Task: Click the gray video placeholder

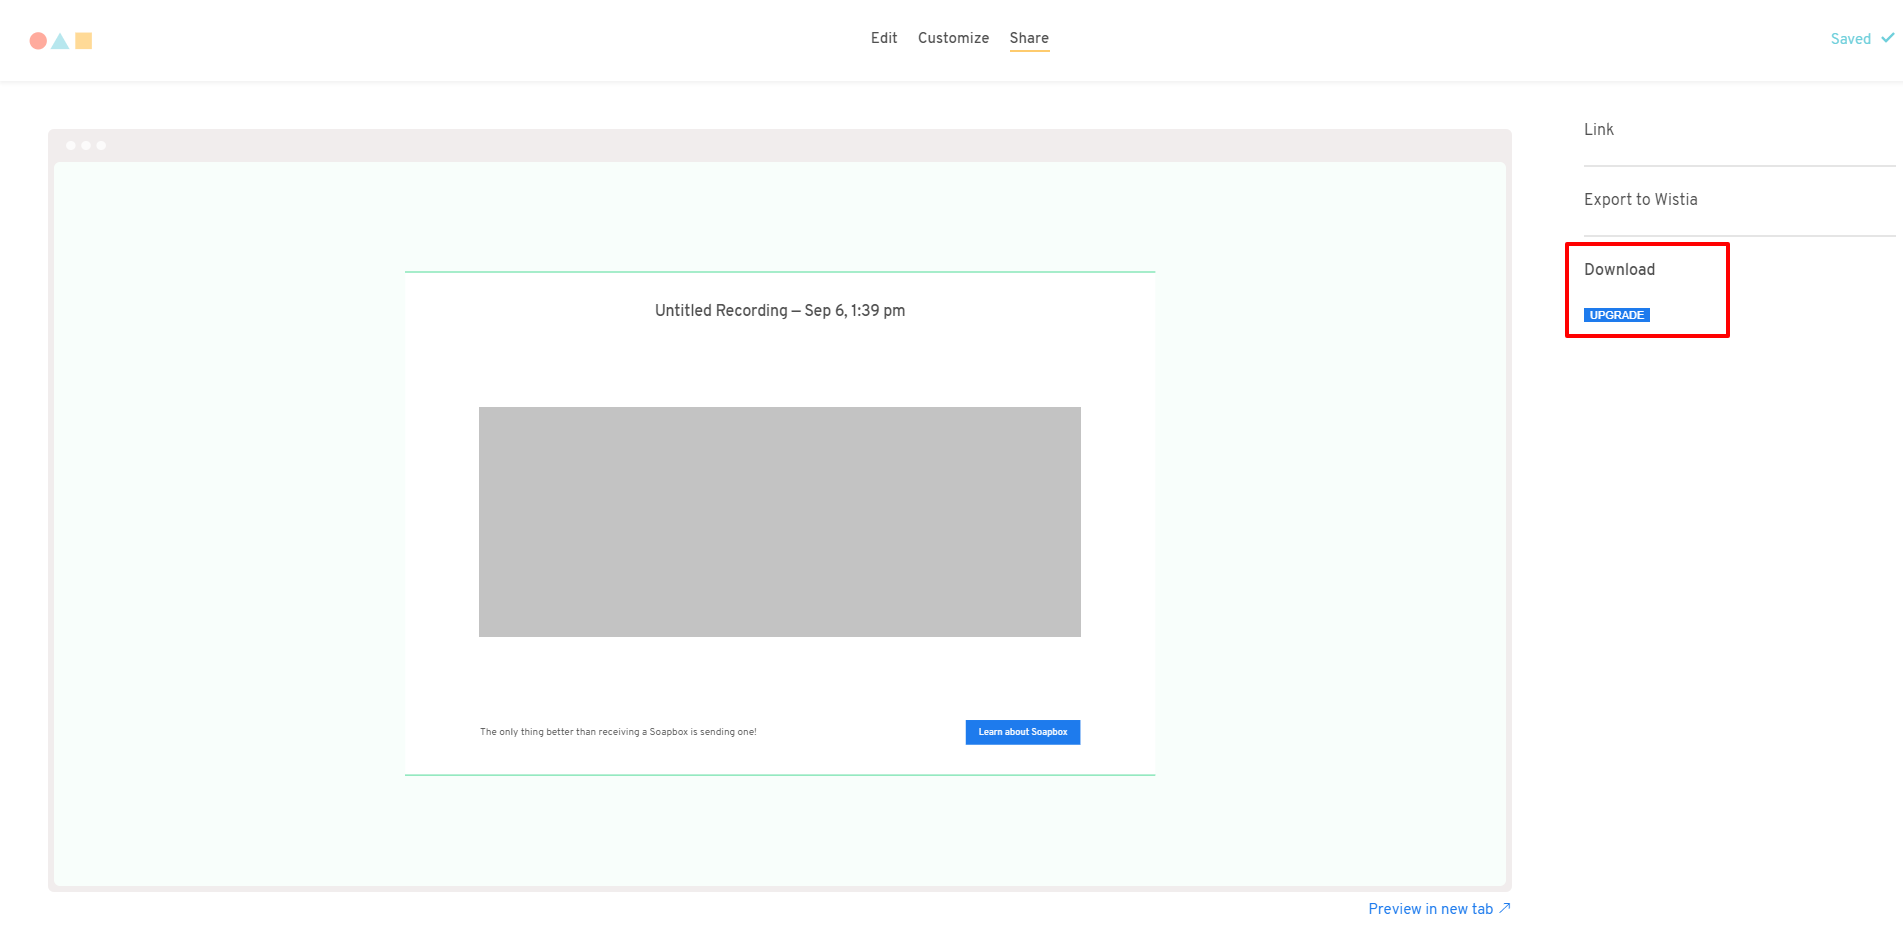Action: (779, 521)
